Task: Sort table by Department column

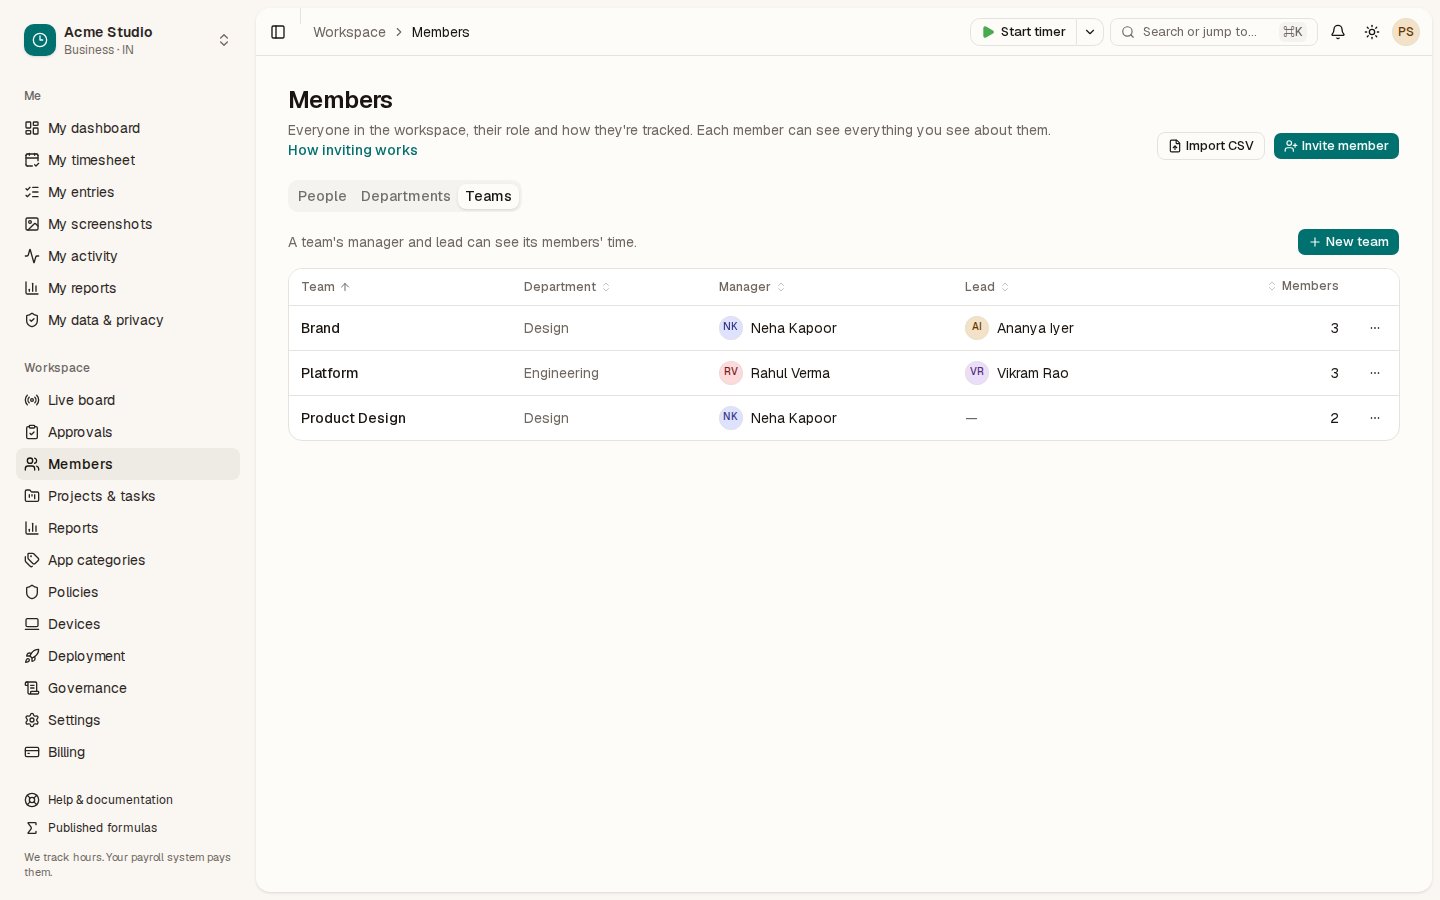Action: coord(567,287)
